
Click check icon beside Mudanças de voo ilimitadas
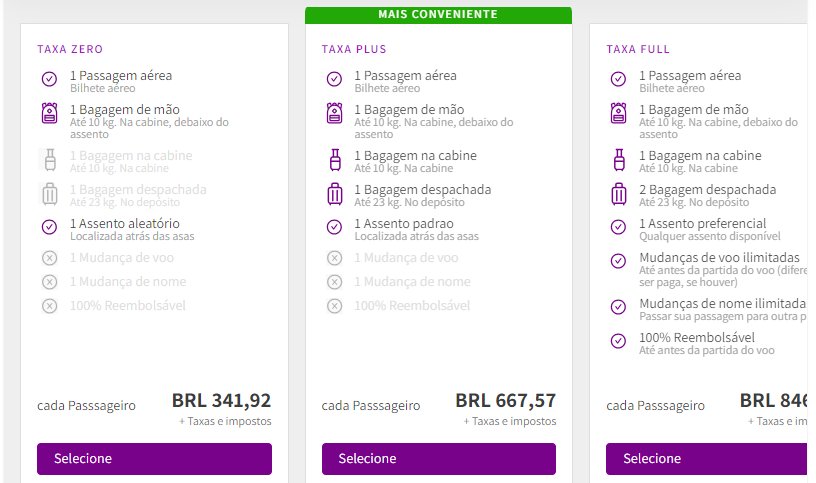pos(618,261)
